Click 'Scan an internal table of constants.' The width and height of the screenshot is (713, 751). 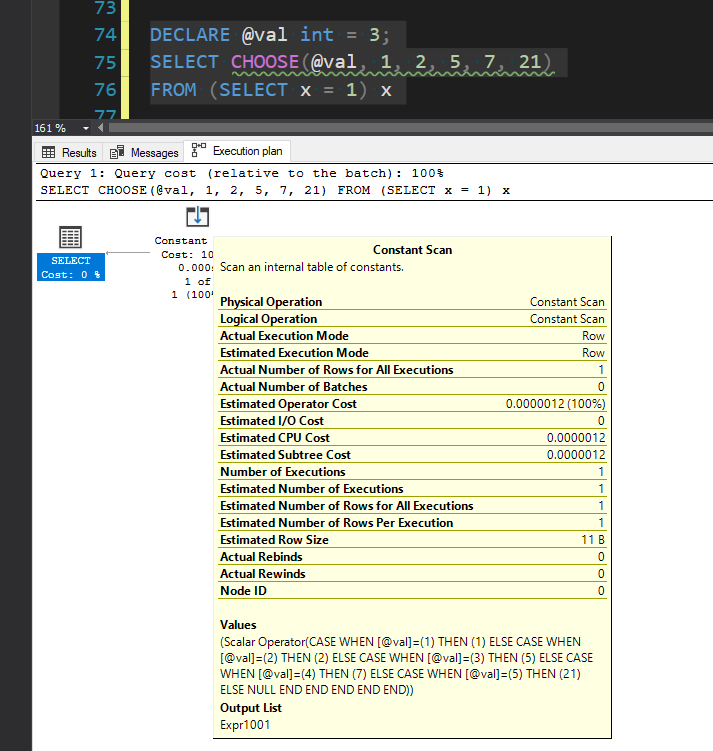coord(312,267)
